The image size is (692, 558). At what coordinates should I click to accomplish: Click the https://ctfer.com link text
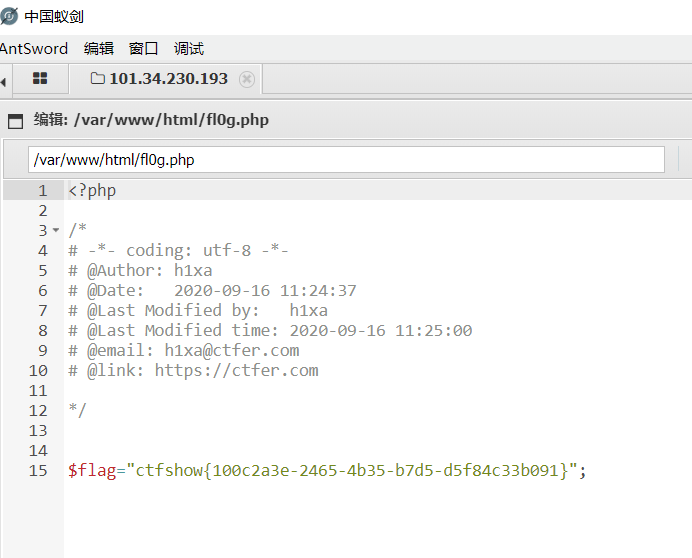pyautogui.click(x=236, y=370)
